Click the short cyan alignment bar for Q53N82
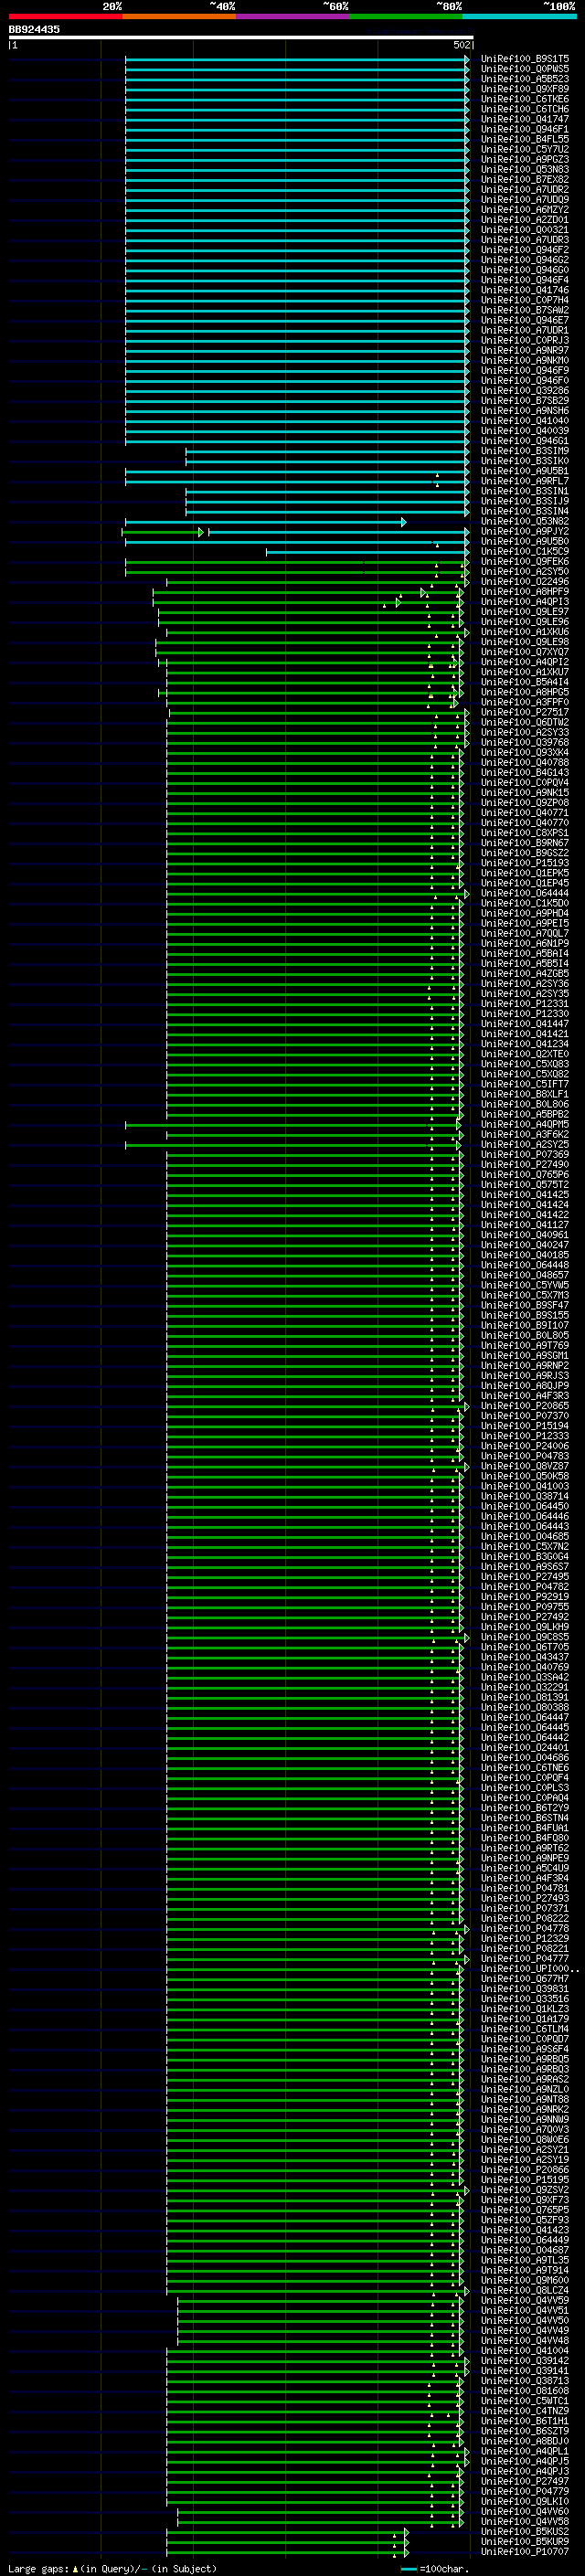 click(x=265, y=522)
